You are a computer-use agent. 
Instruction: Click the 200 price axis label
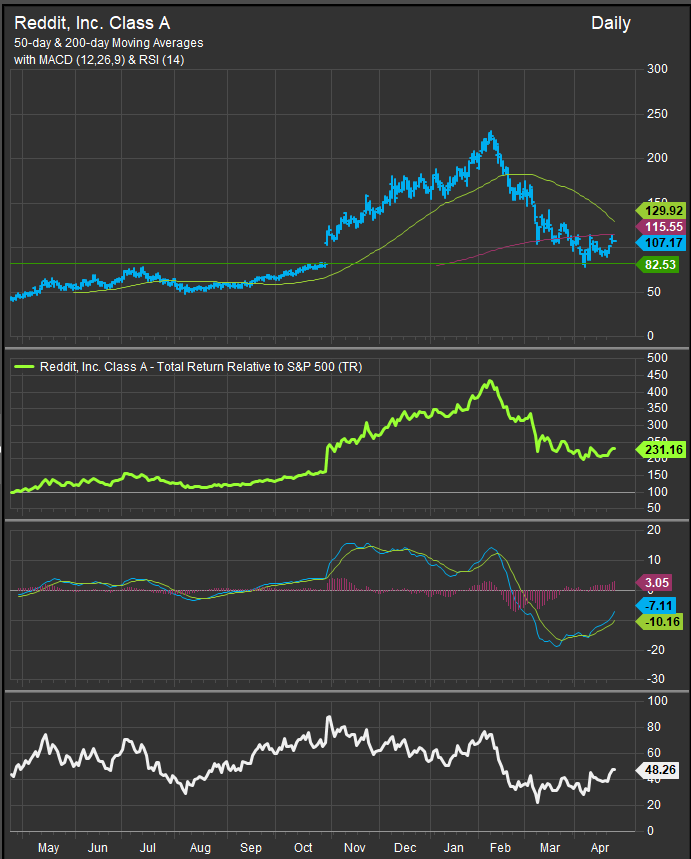pyautogui.click(x=657, y=158)
